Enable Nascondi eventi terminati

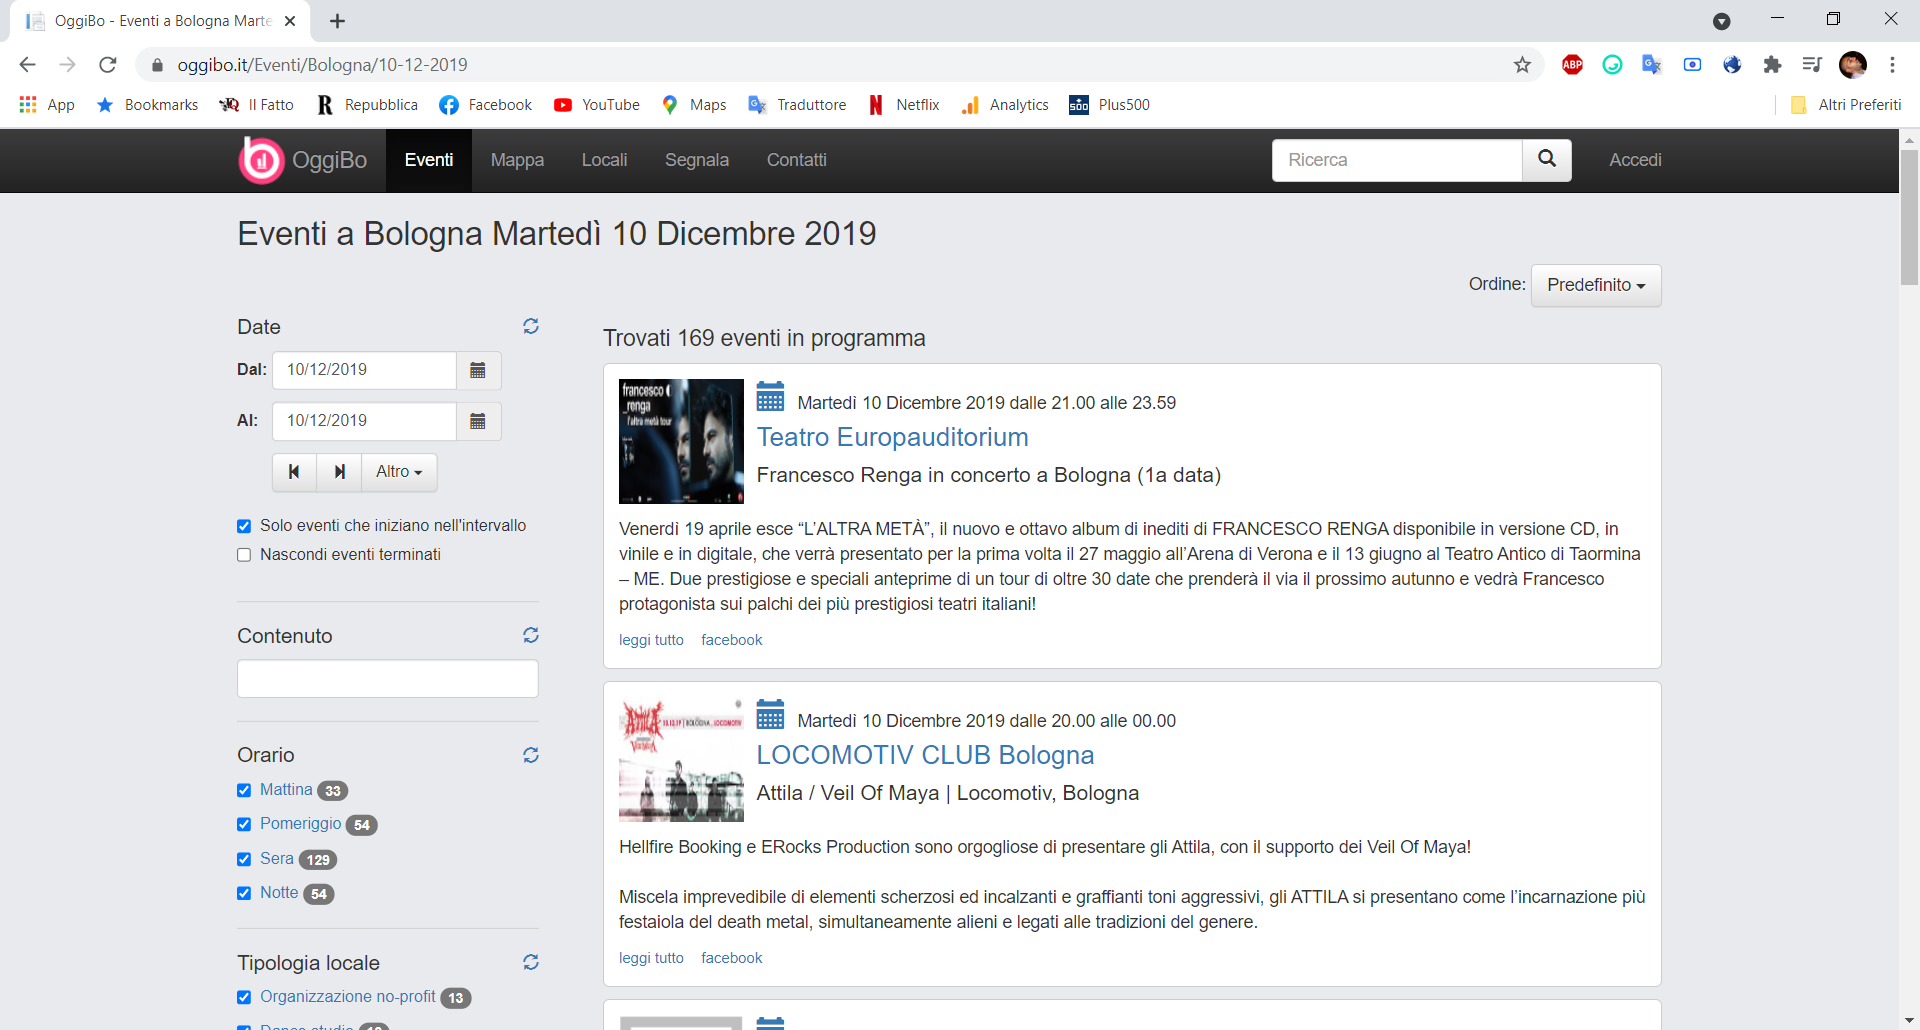coord(244,555)
